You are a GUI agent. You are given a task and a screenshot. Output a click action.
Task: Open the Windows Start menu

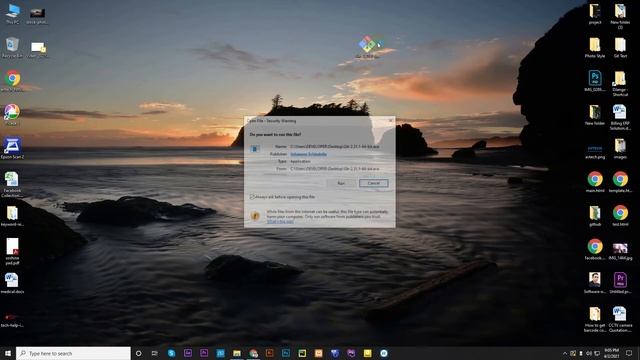tap(8, 353)
